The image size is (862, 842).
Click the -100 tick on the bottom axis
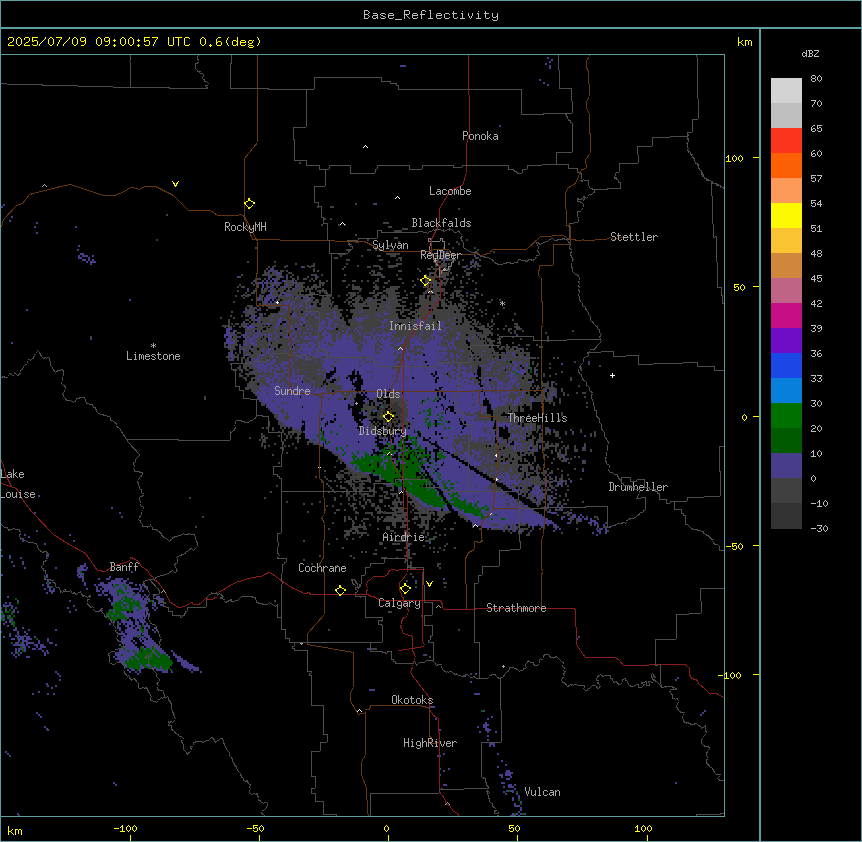[125, 828]
